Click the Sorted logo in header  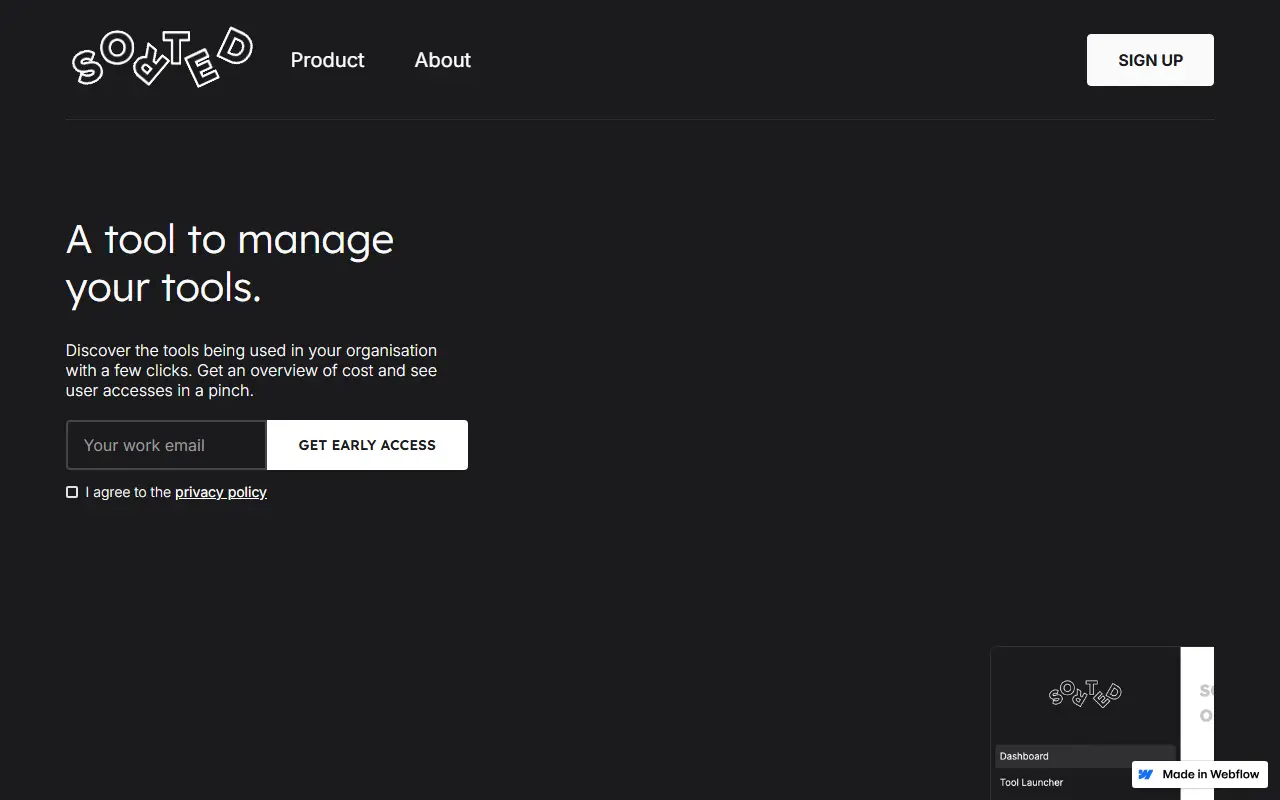(x=162, y=57)
